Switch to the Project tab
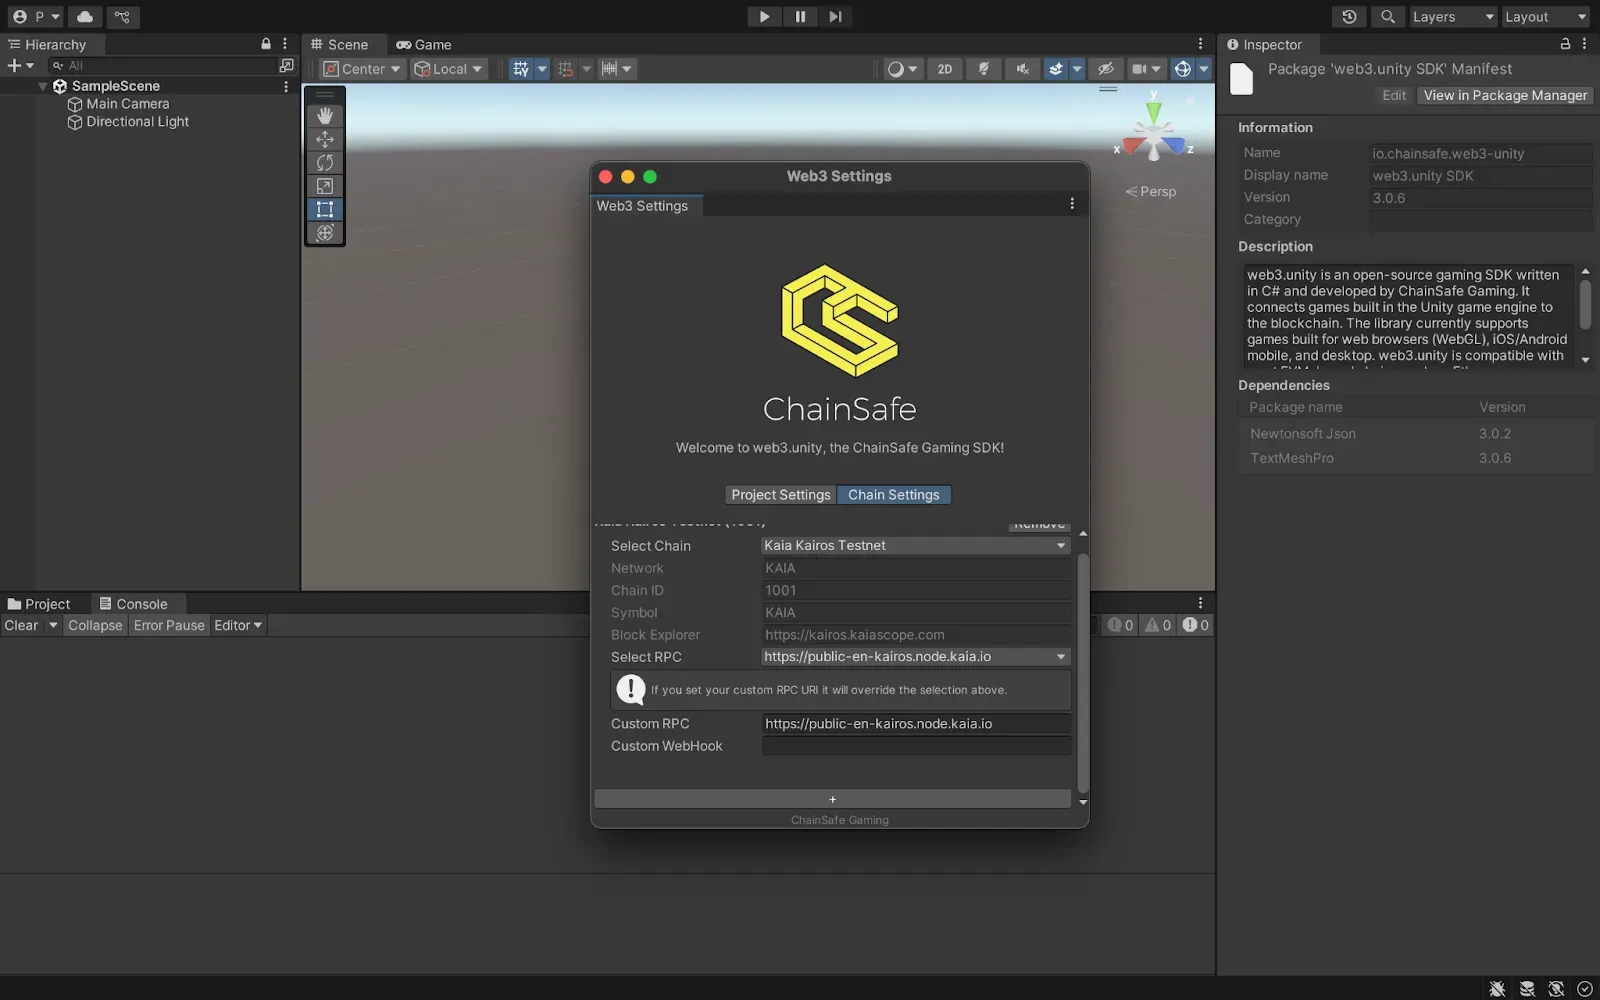The height and width of the screenshot is (1000, 1600). pyautogui.click(x=40, y=604)
